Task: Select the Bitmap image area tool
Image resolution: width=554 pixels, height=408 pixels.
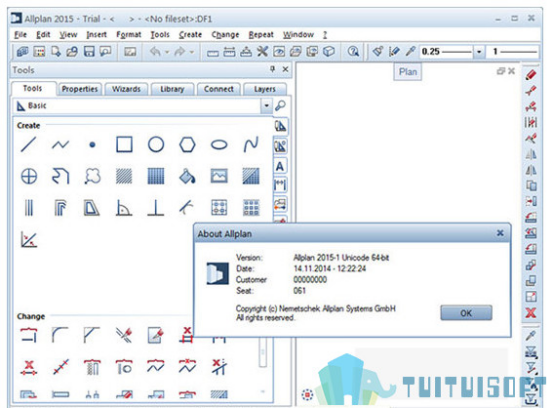Action: click(219, 176)
